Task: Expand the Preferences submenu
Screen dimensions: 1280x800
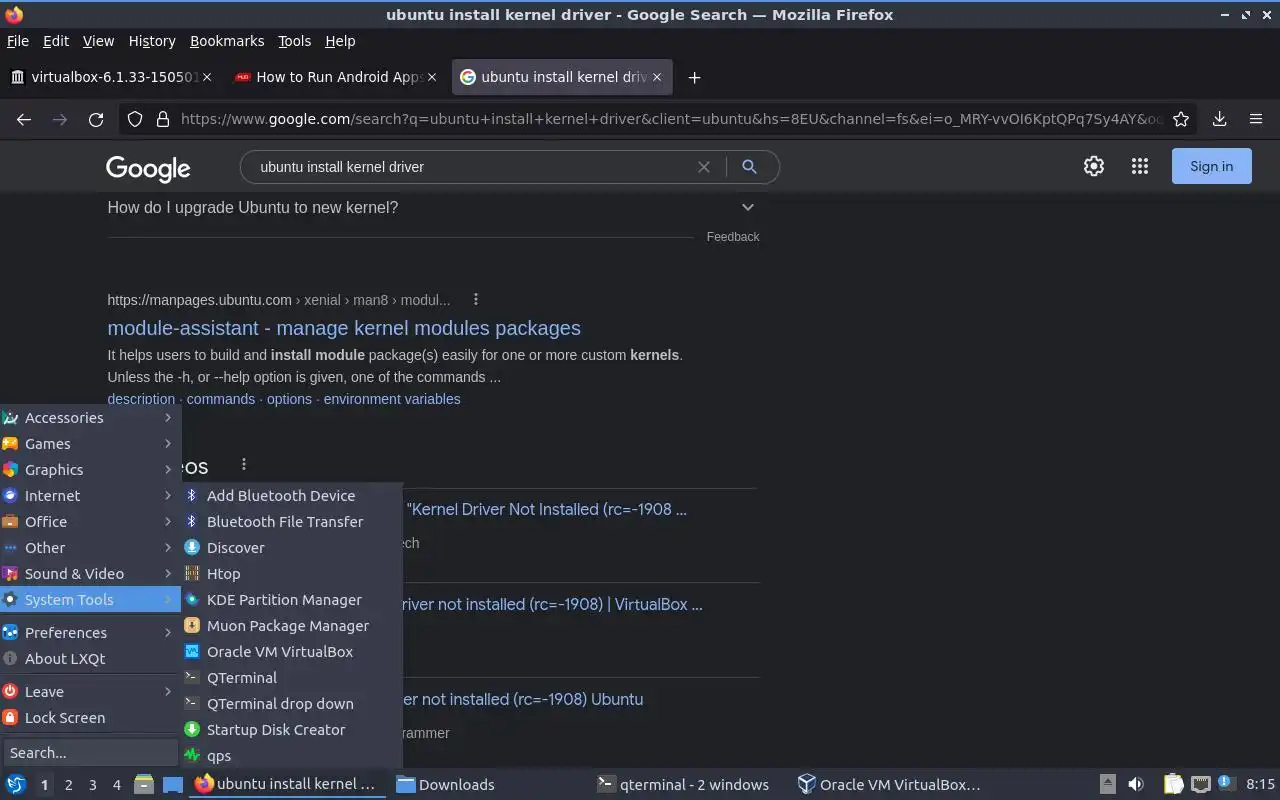Action: (x=90, y=633)
